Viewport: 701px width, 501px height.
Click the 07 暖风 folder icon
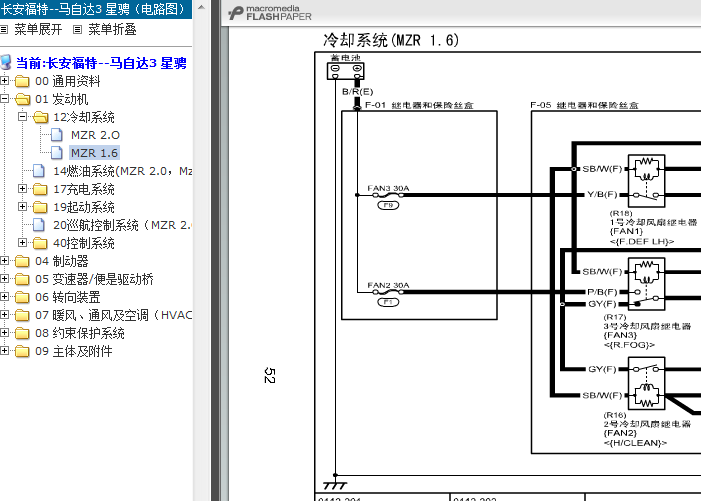(22, 316)
